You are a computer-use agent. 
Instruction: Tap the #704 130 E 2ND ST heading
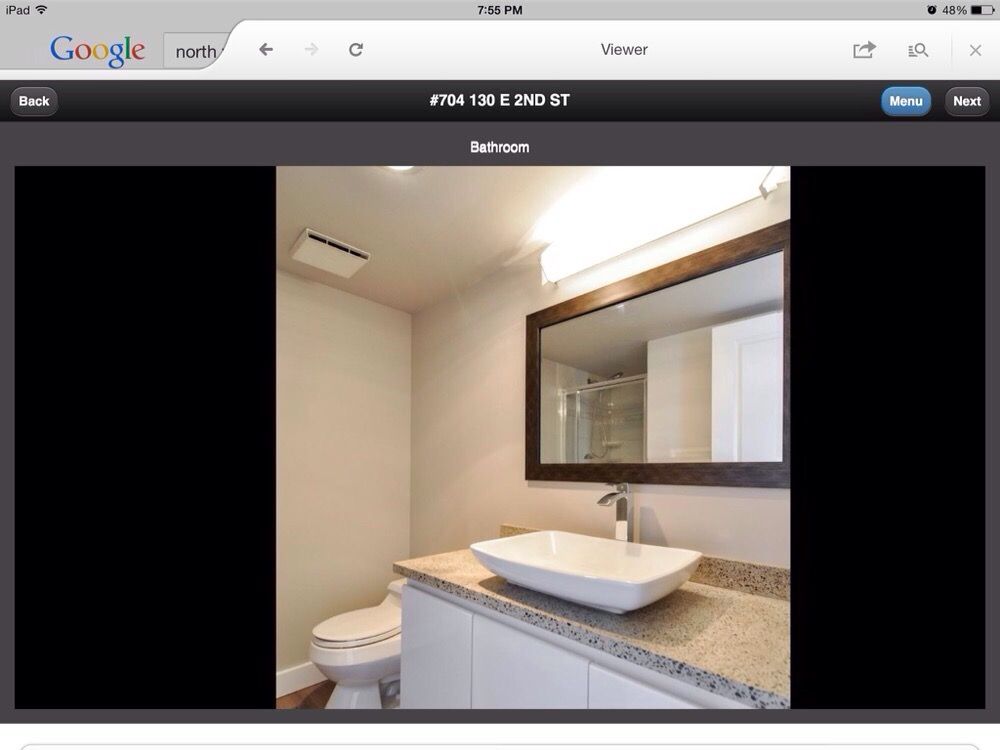[499, 101]
